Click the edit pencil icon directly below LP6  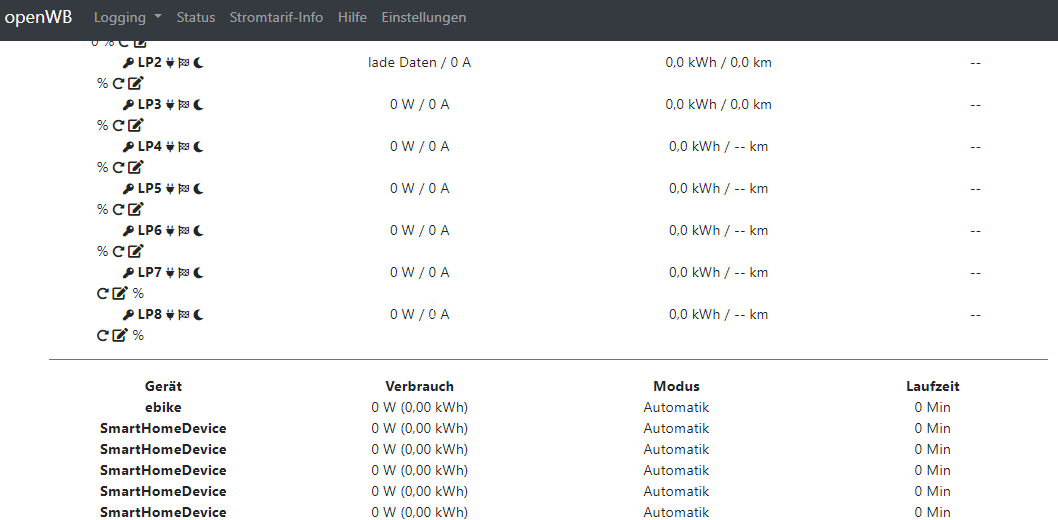pyautogui.click(x=136, y=252)
